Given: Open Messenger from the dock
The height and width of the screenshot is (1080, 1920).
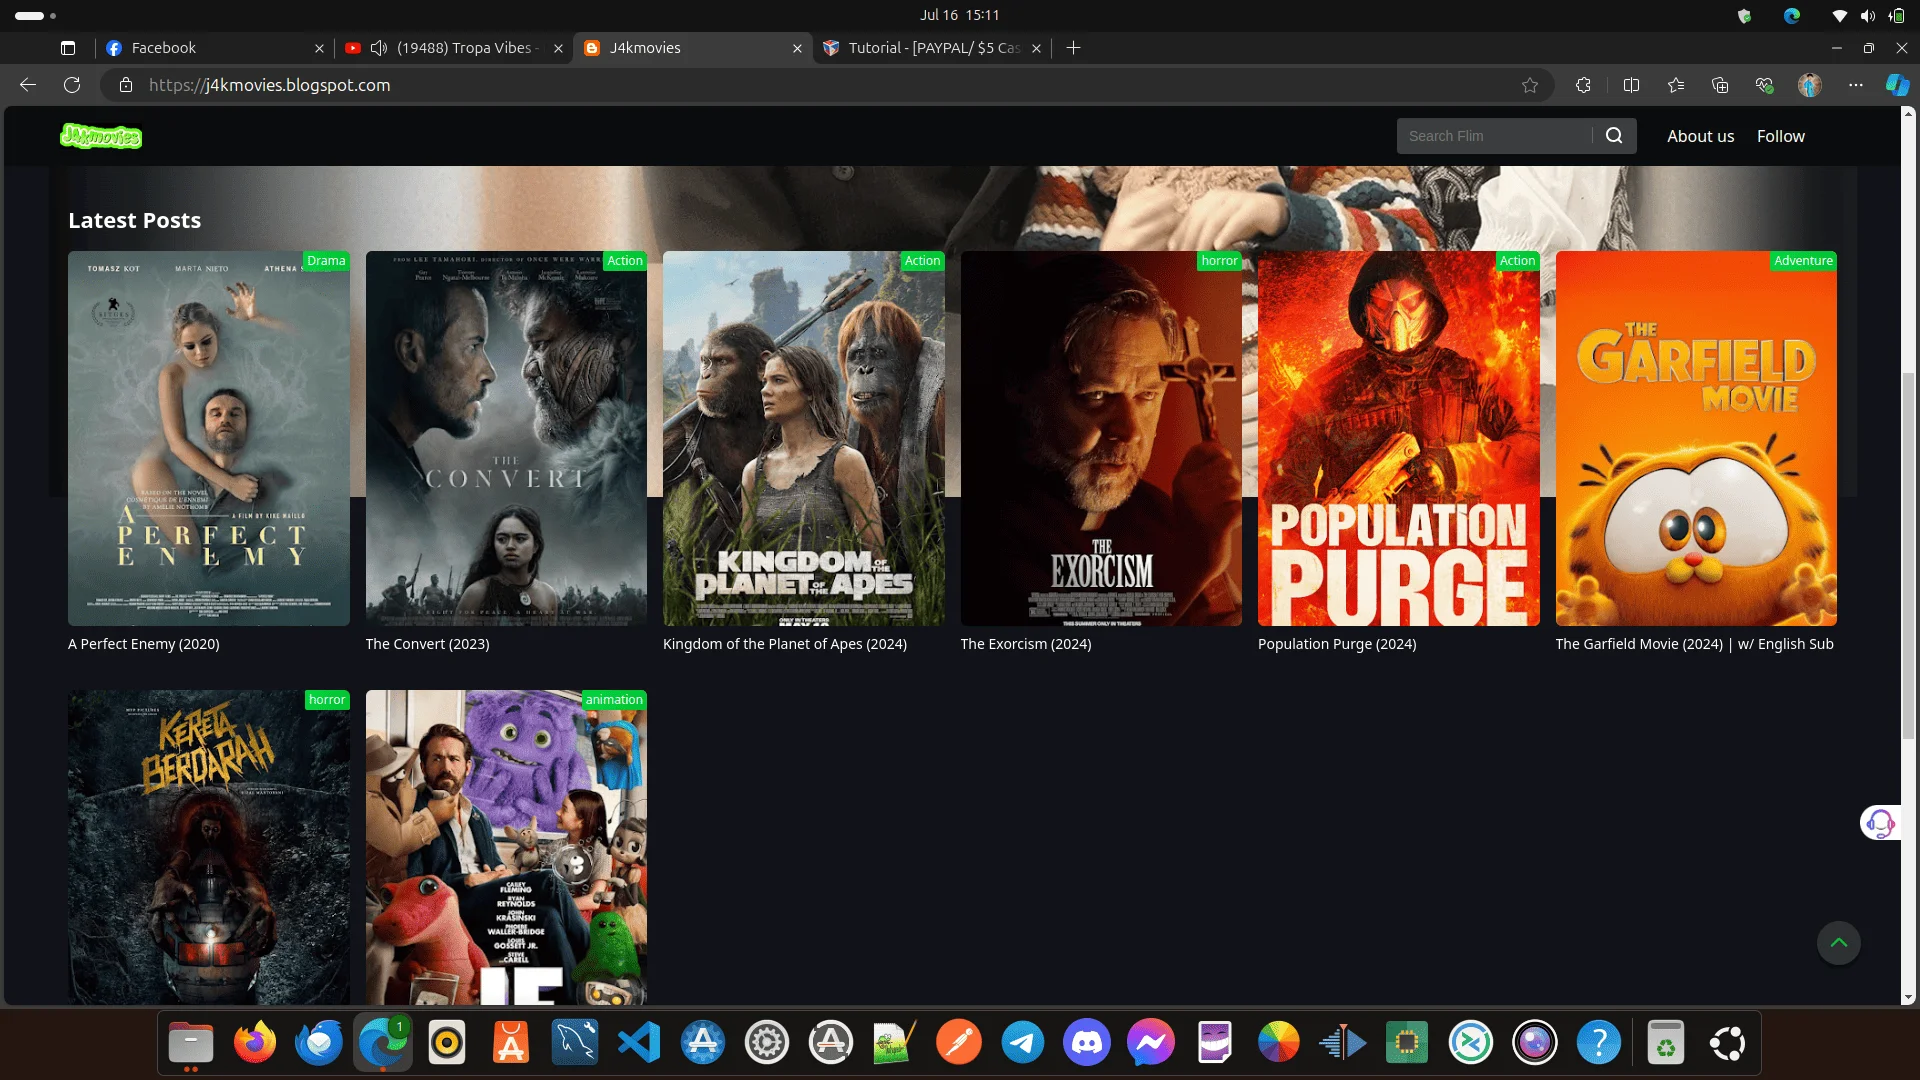Looking at the screenshot, I should 1151,1043.
